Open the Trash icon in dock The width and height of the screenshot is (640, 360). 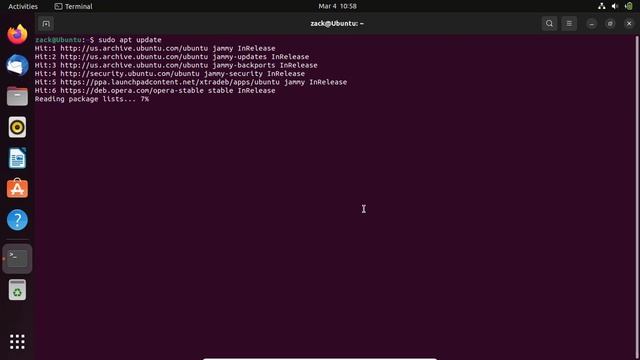[x=17, y=290]
